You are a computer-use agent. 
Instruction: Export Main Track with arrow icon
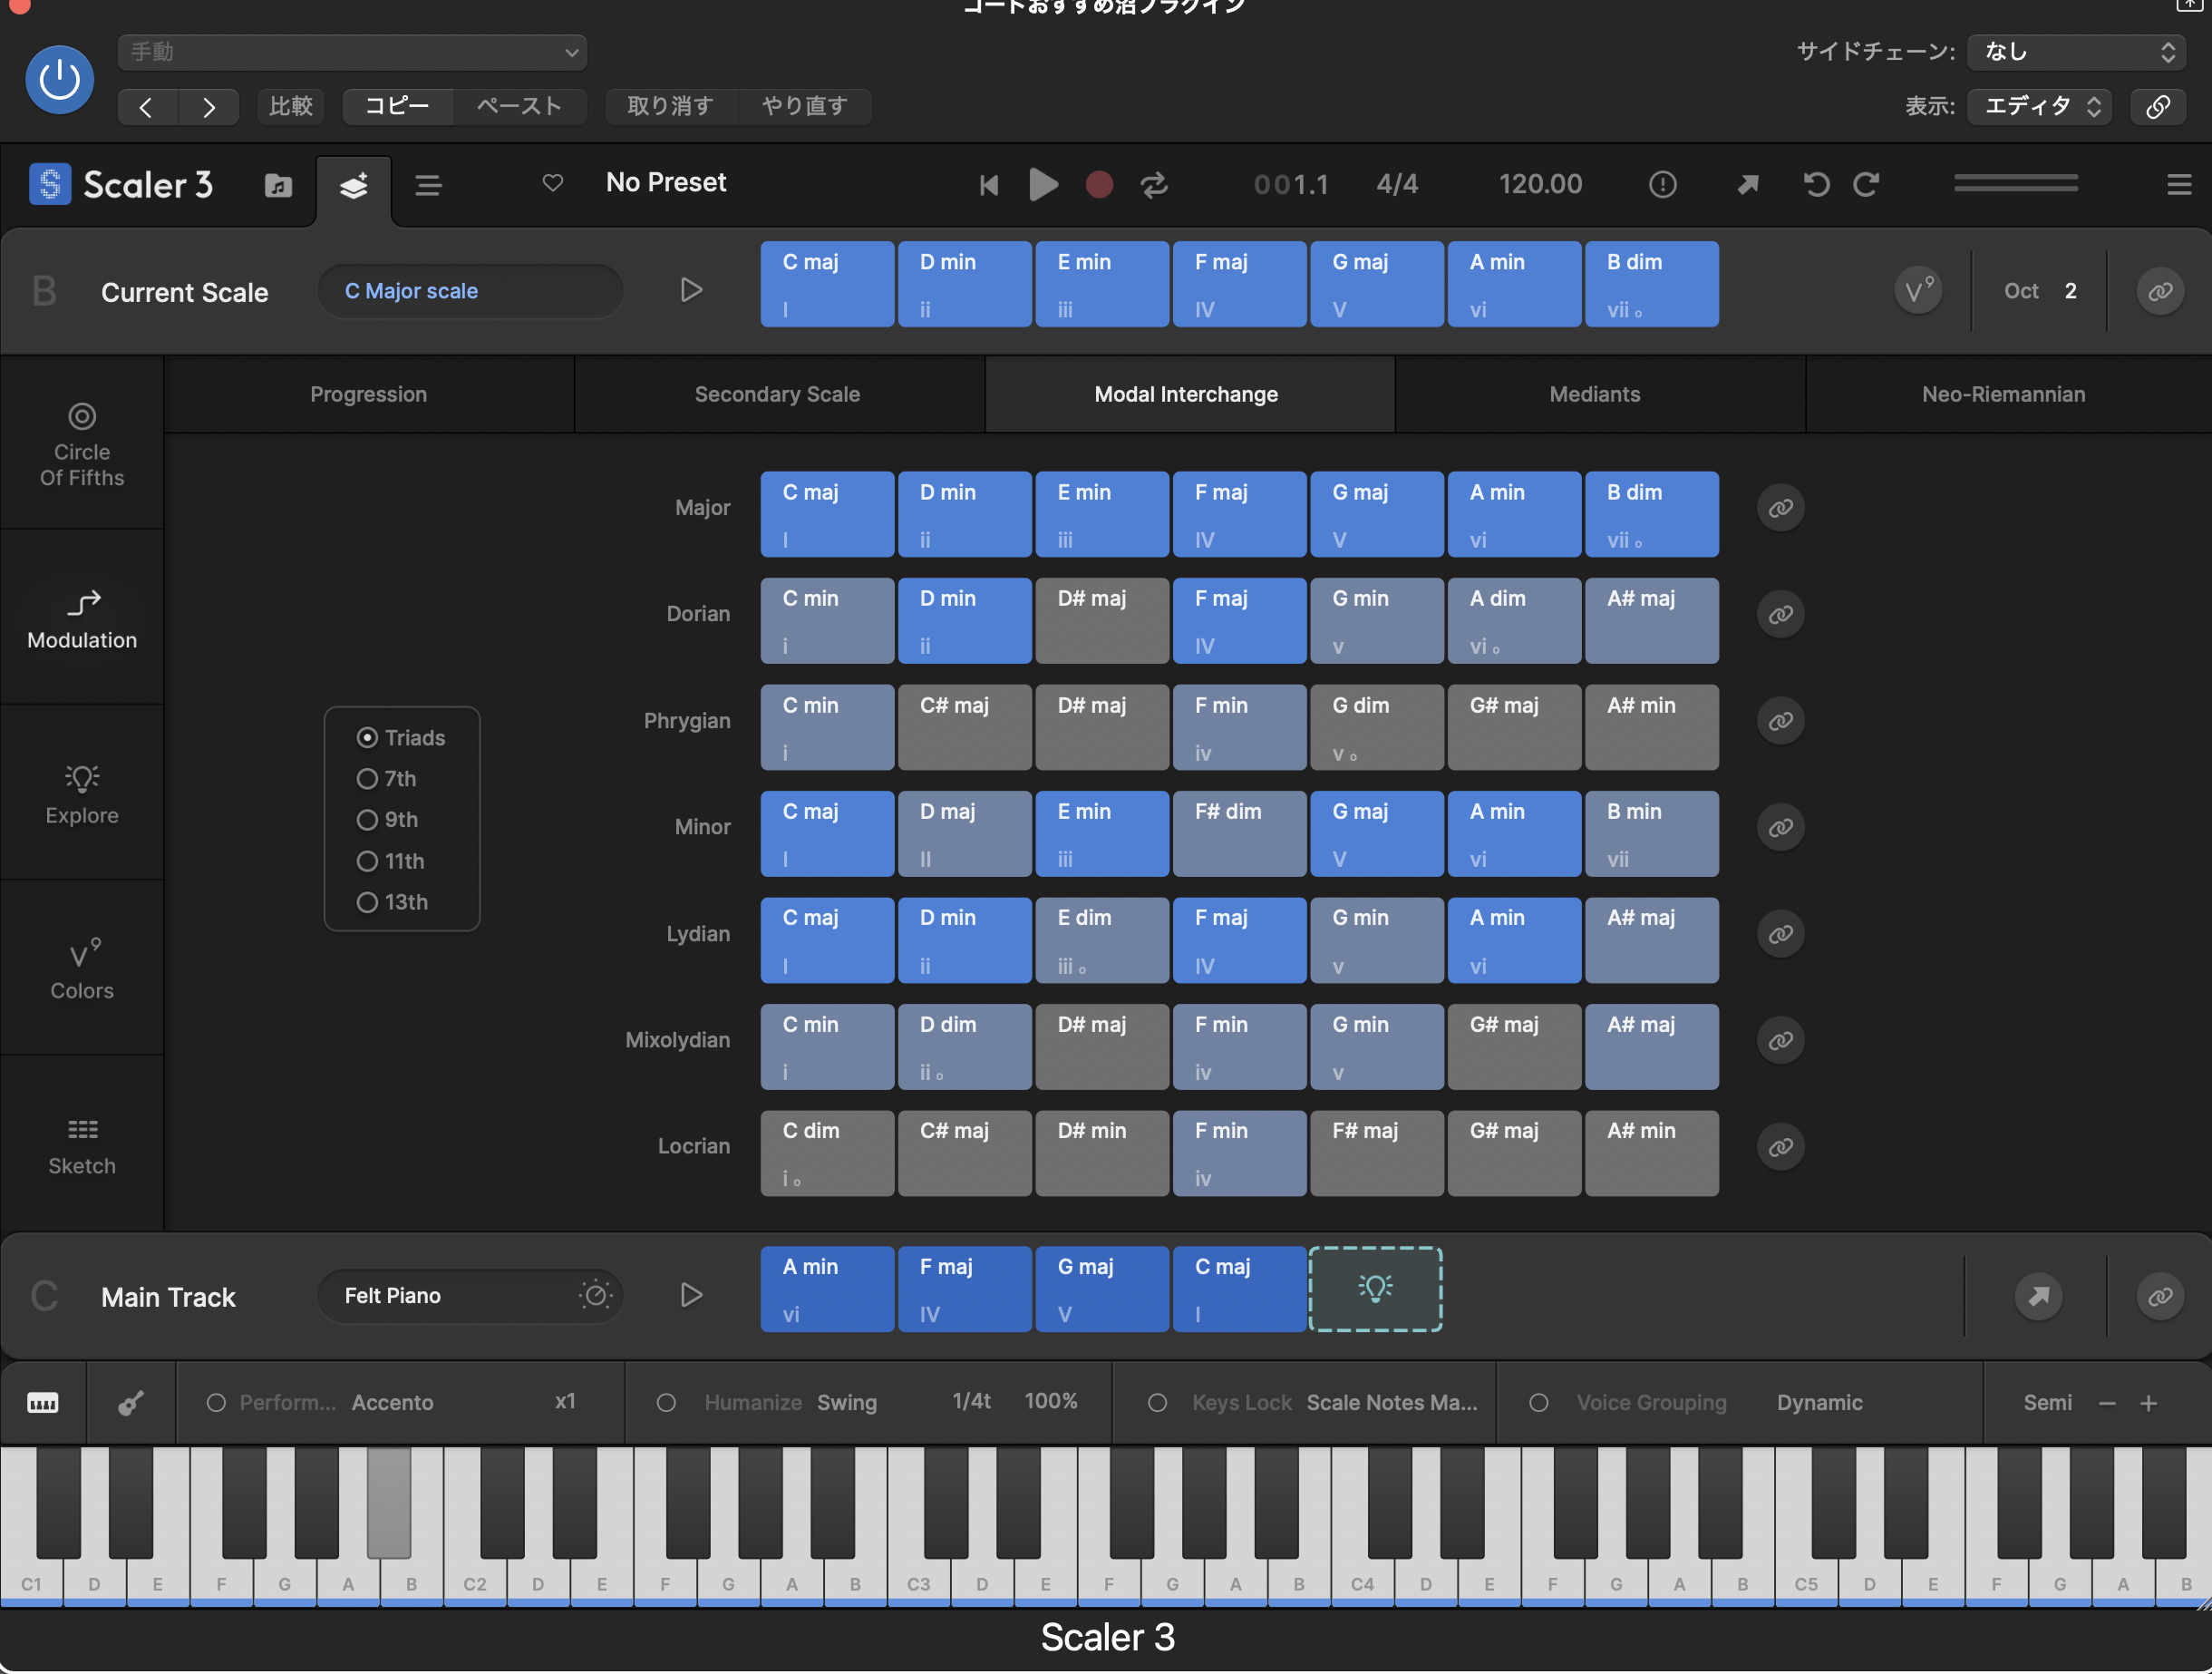tap(2038, 1296)
